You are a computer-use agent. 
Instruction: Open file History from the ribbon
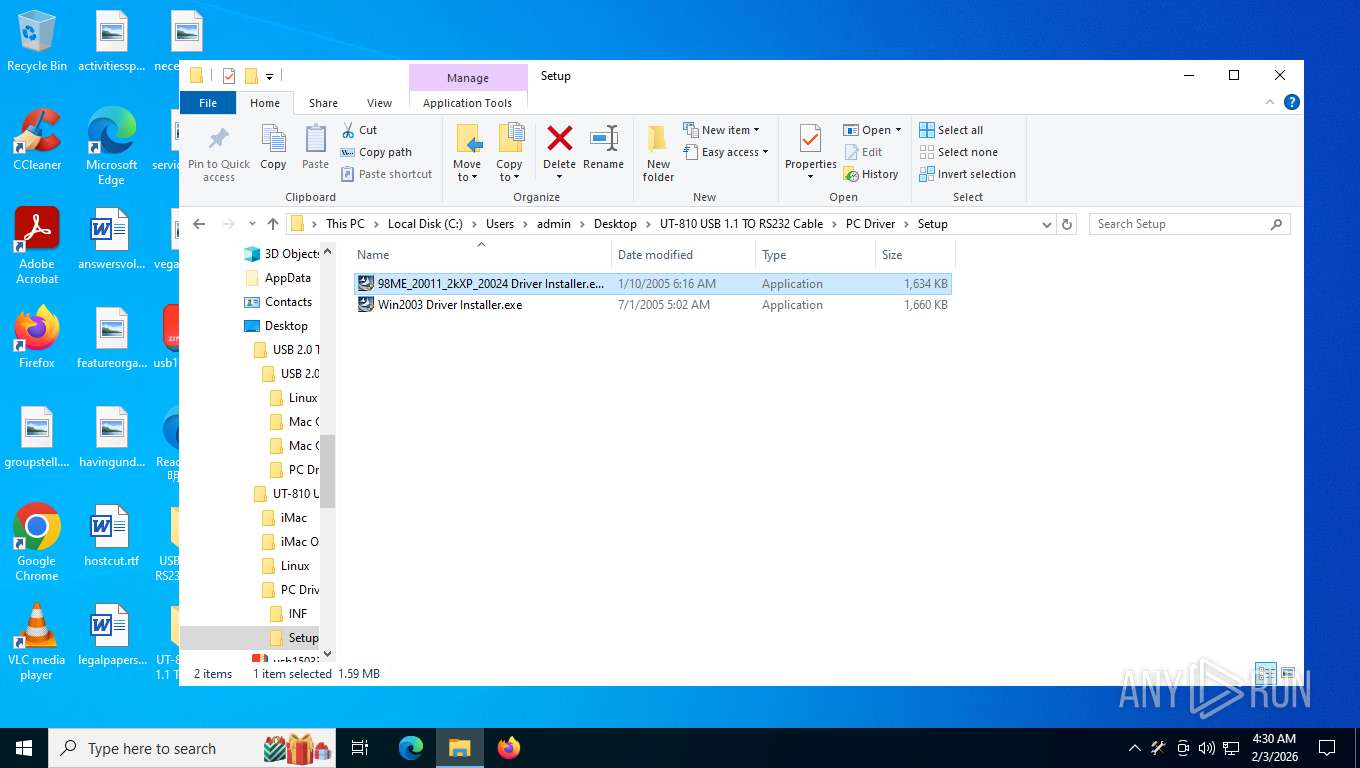tap(871, 174)
